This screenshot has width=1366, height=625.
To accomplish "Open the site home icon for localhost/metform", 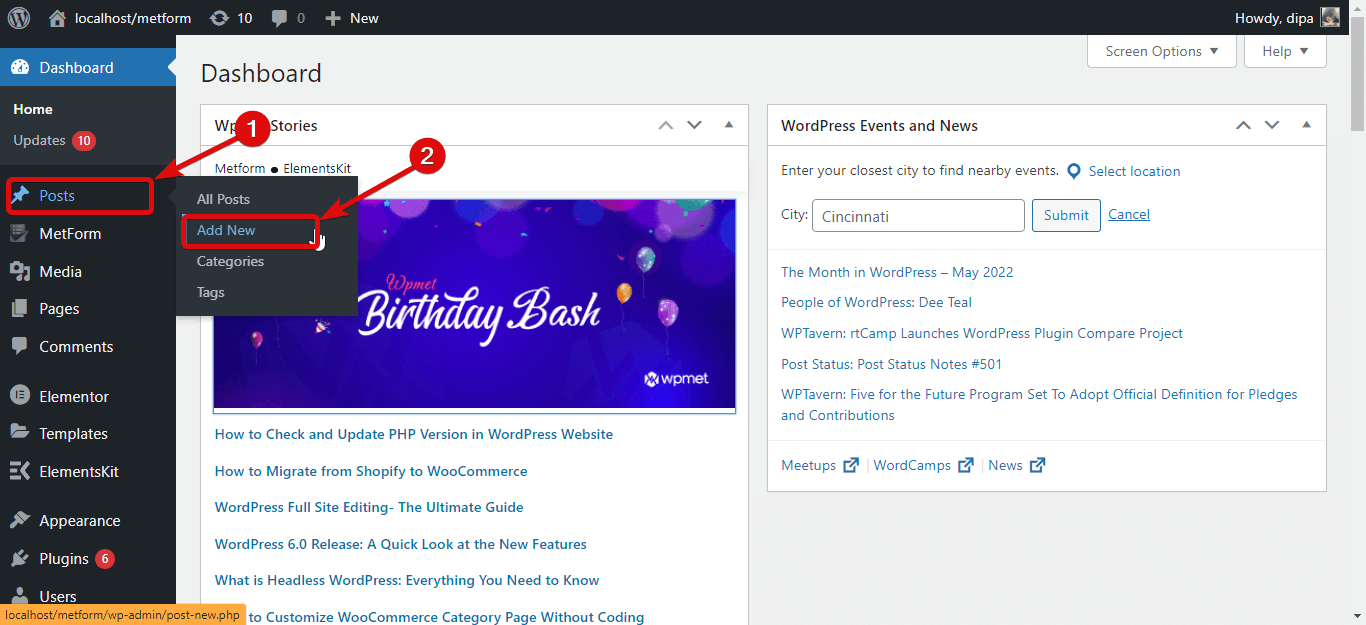I will click(x=58, y=18).
